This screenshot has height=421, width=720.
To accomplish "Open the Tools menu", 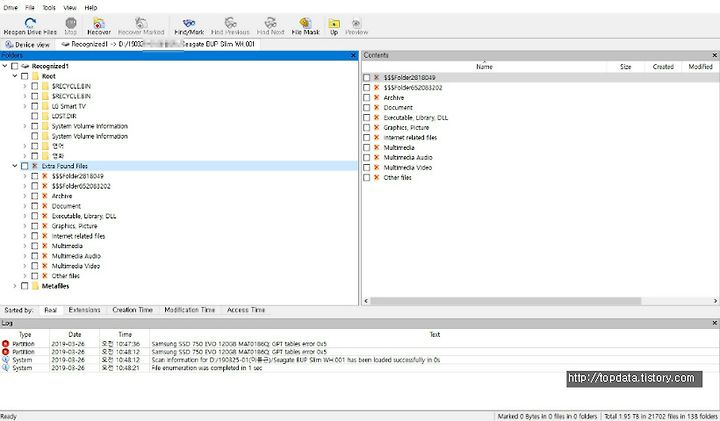I will click(x=49, y=7).
